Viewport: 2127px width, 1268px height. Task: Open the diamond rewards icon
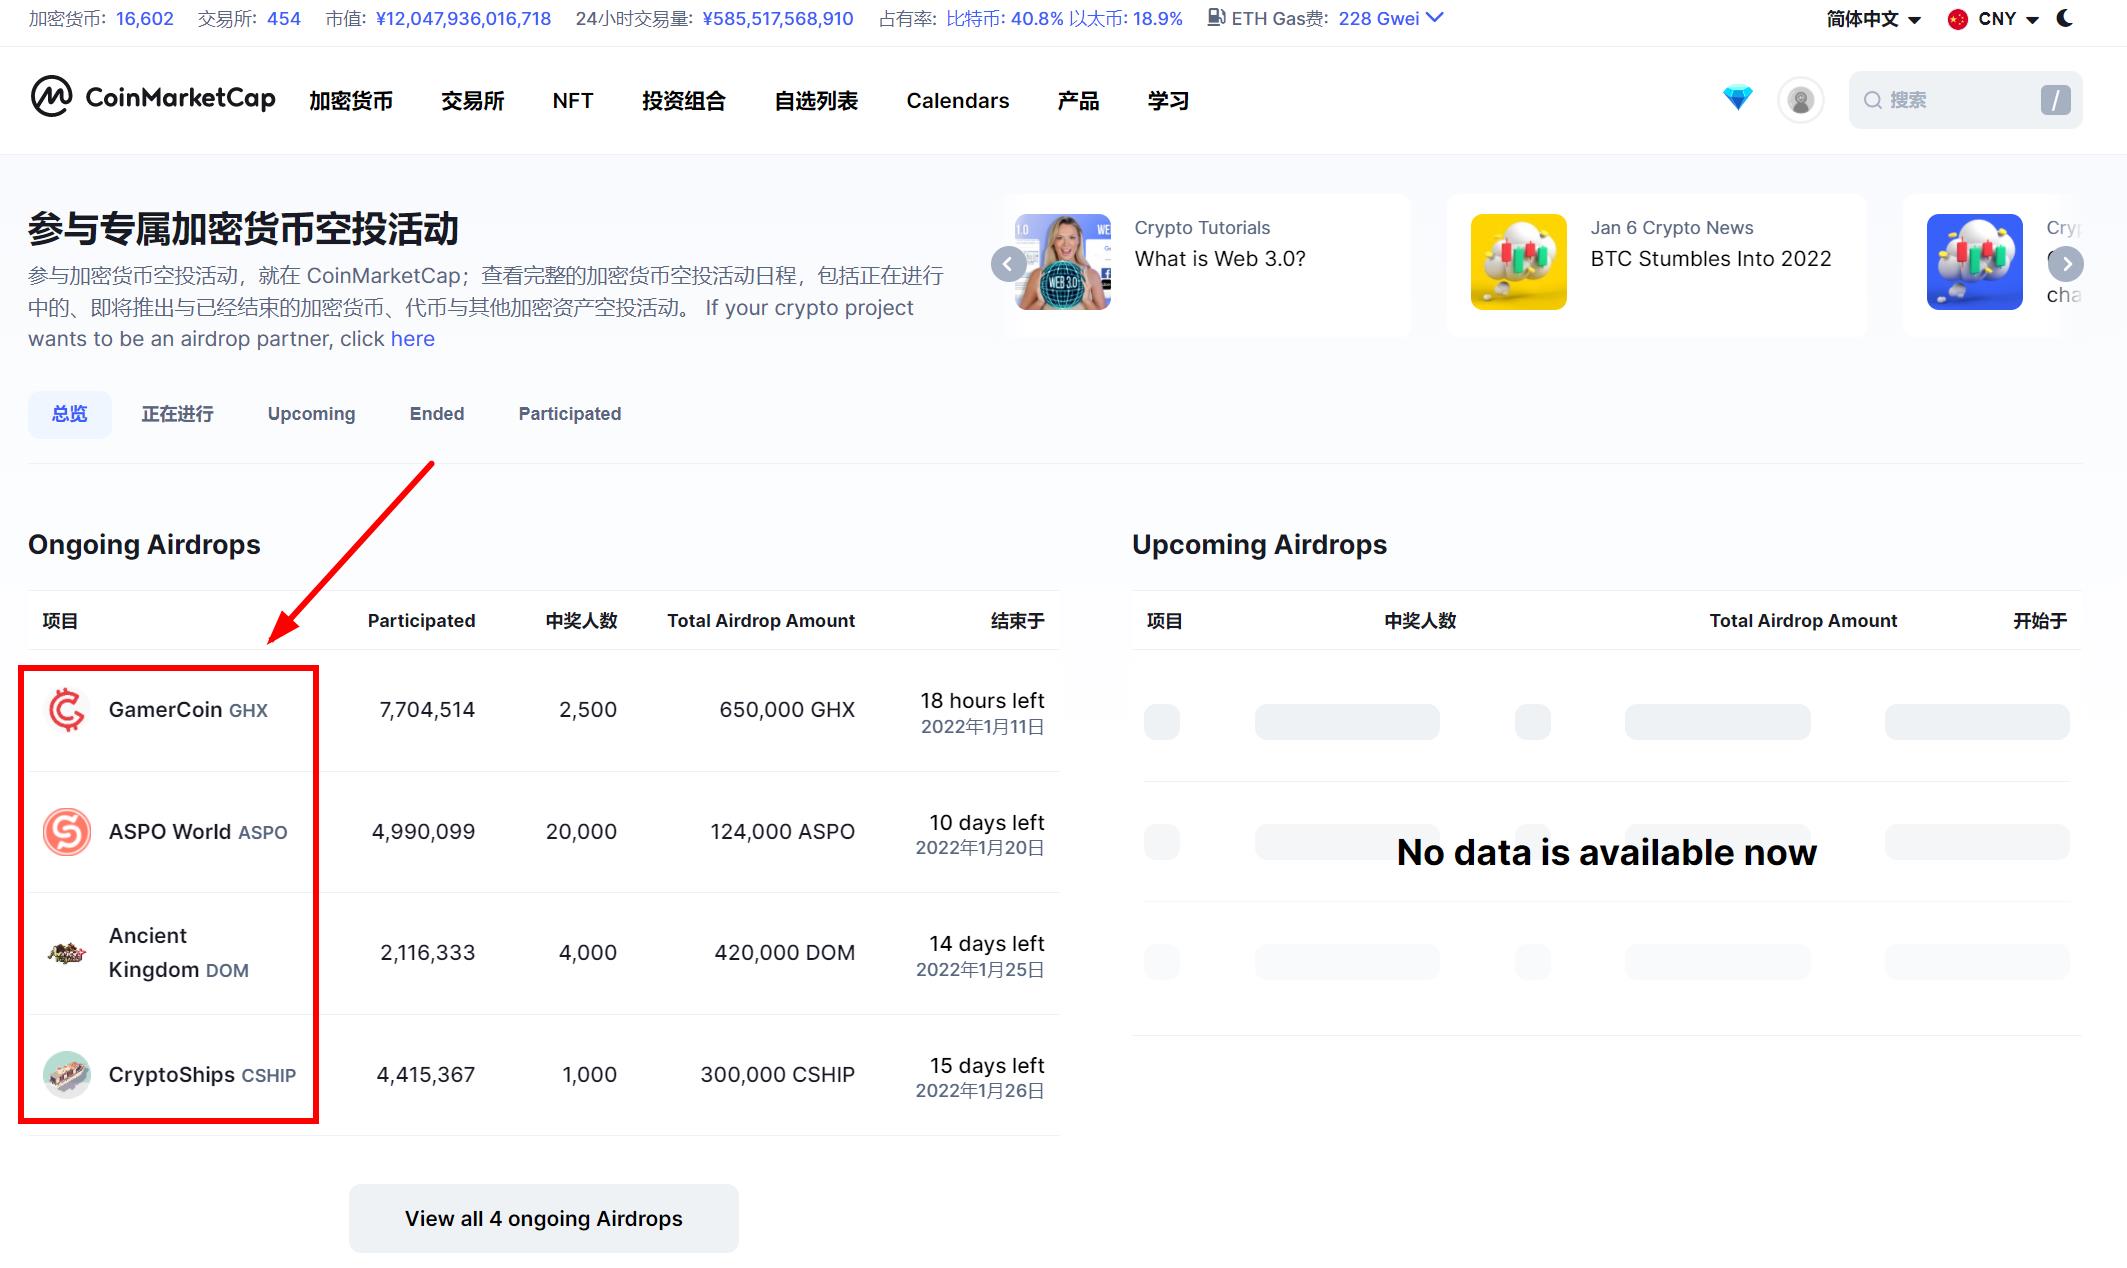point(1738,98)
